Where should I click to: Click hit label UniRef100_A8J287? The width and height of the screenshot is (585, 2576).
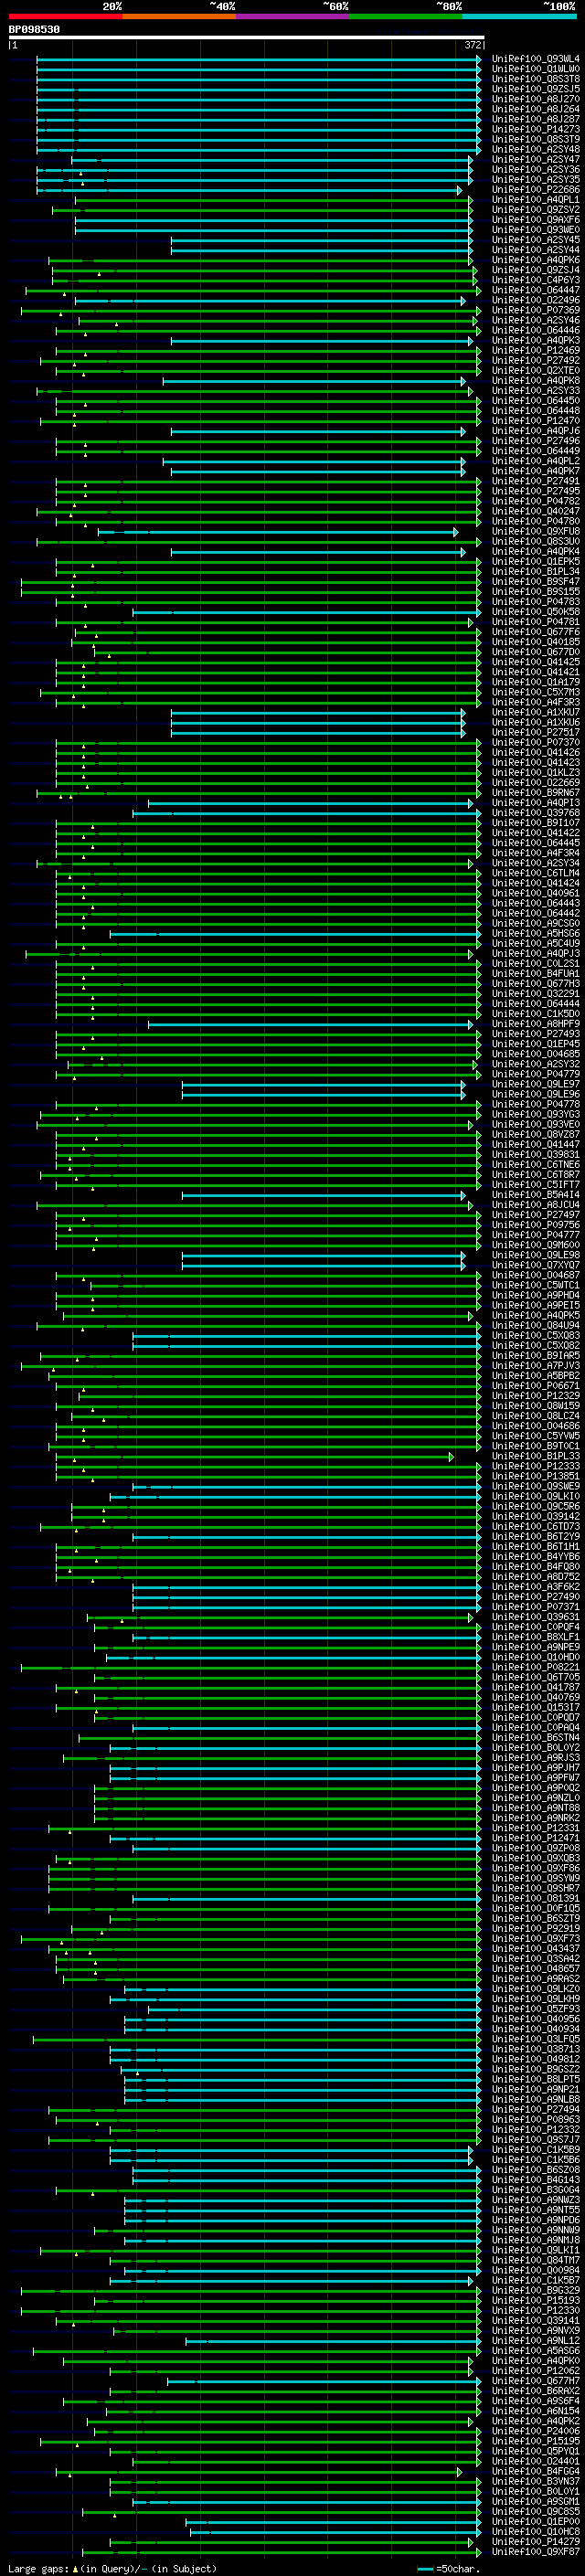(535, 119)
